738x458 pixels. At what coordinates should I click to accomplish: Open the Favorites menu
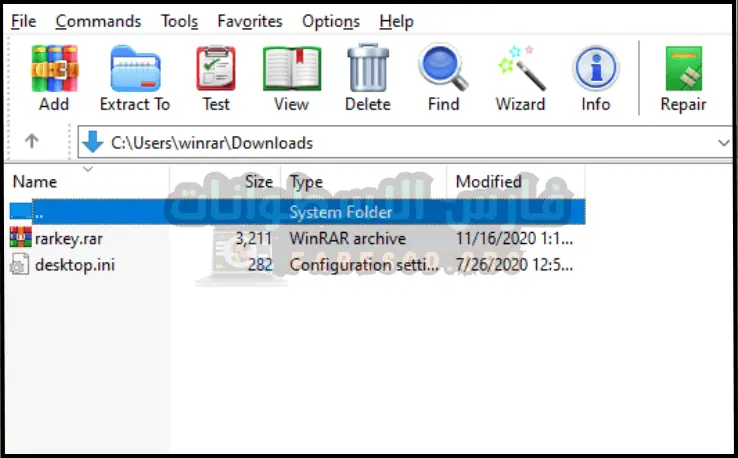click(249, 21)
